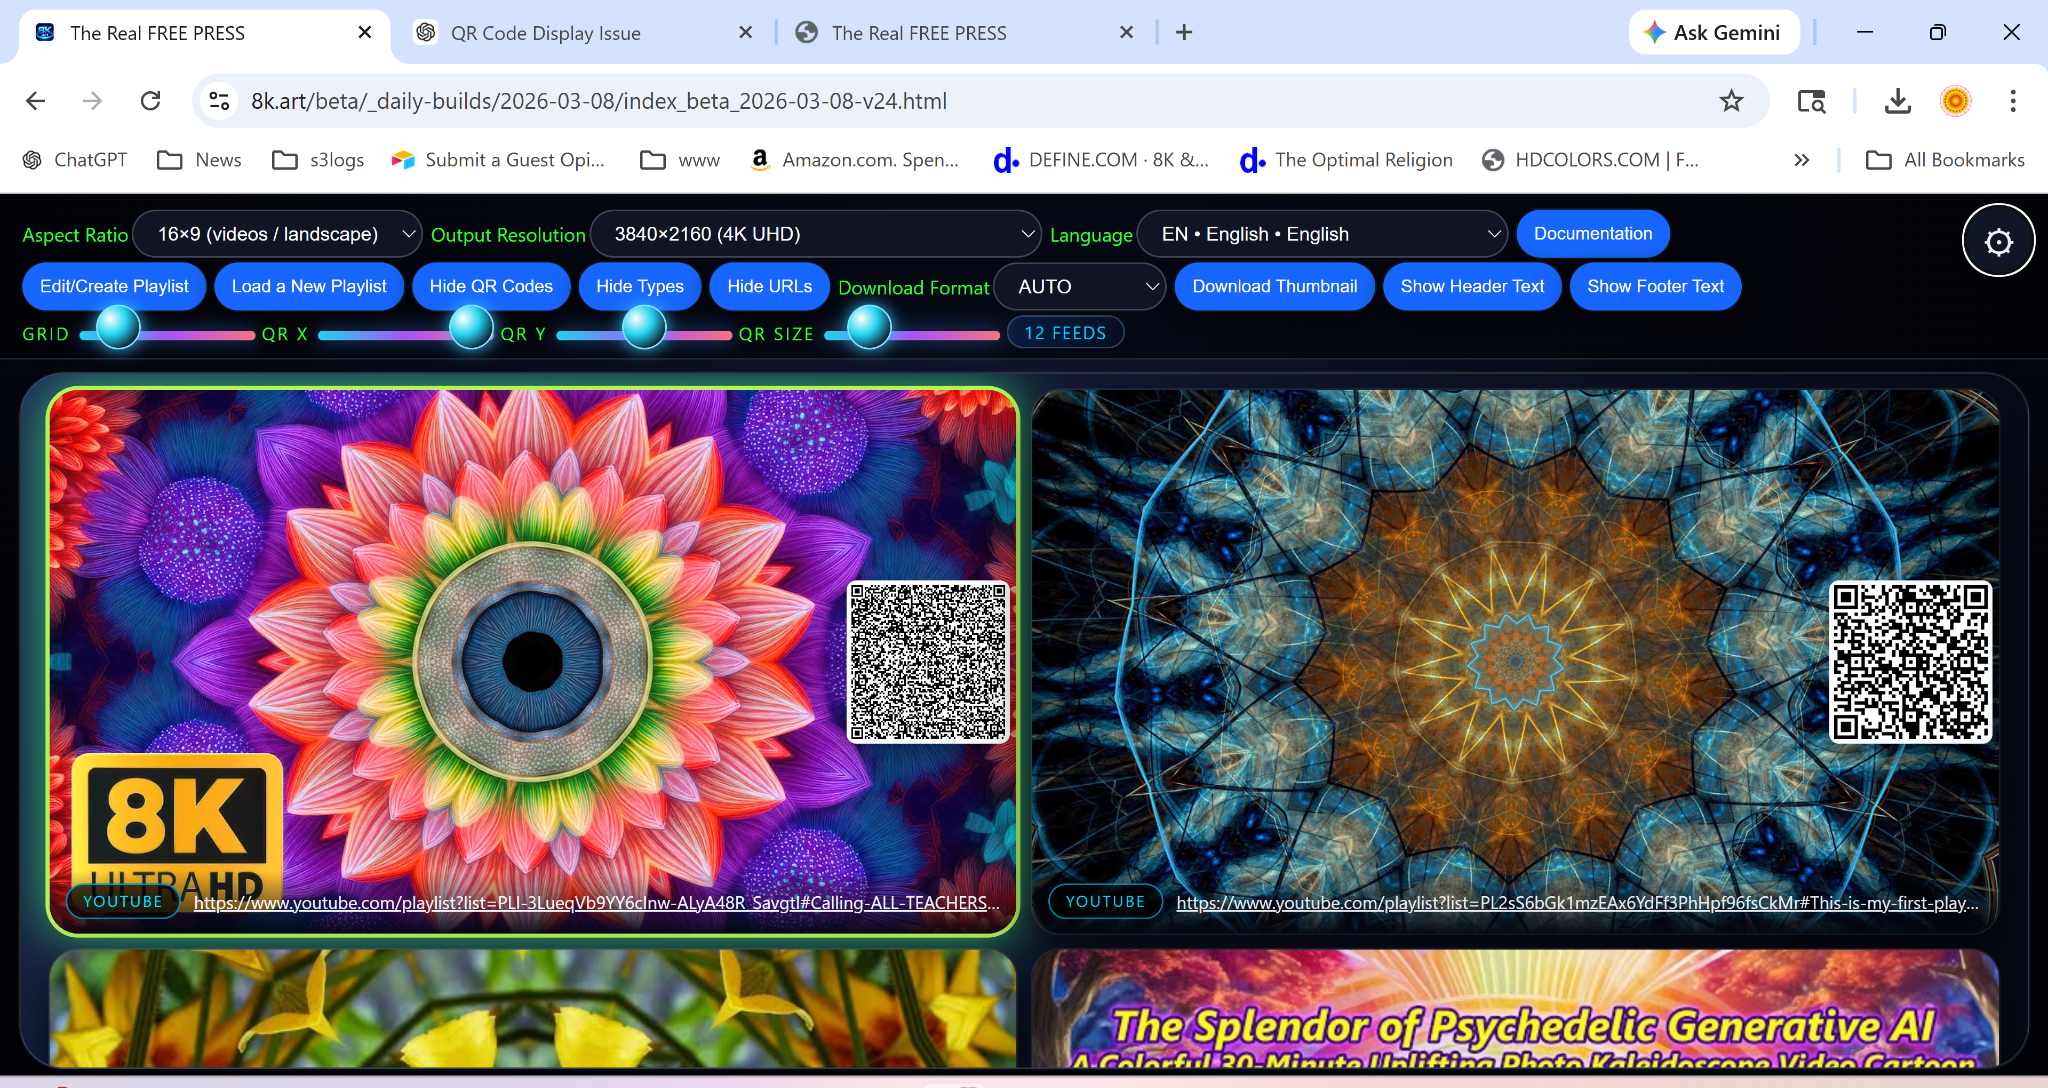Toggle Hide URLs
Viewport: 2048px width, 1088px height.
[770, 287]
